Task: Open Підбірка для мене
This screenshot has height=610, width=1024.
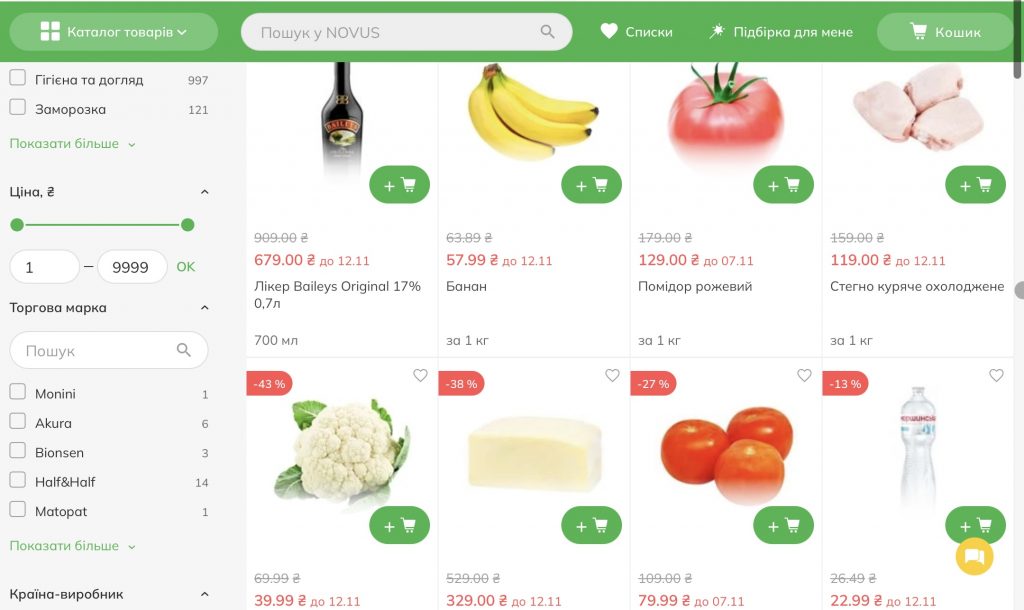Action: coord(781,31)
